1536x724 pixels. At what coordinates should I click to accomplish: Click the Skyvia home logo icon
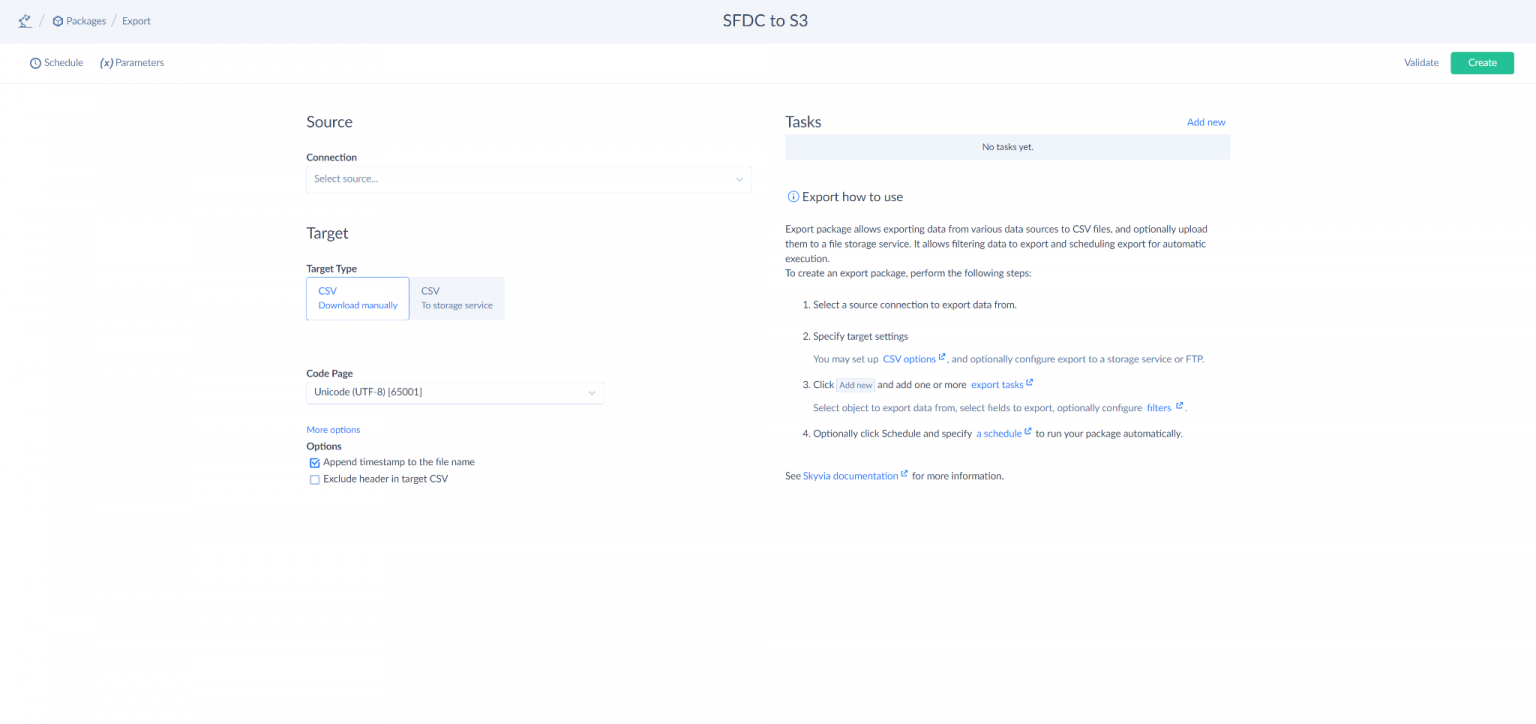24,21
